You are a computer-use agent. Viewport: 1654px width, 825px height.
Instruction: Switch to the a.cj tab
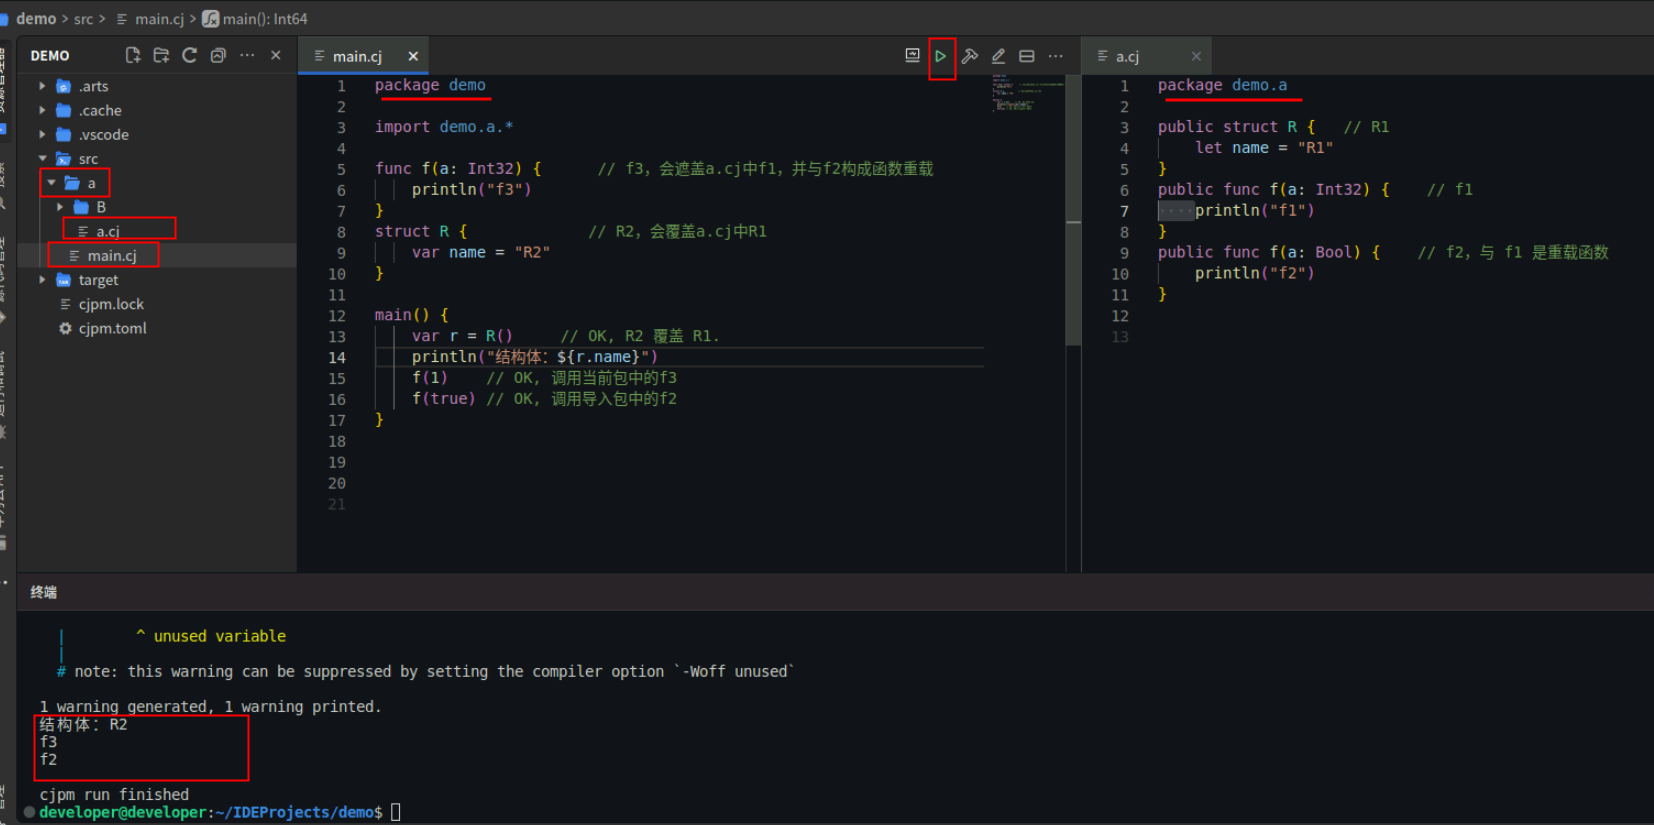pos(1127,57)
